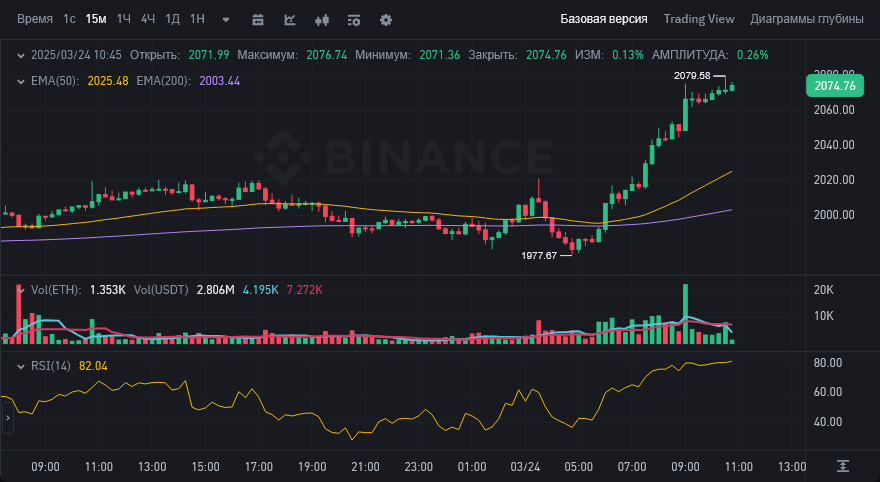Collapse the candle OHLC info row

click(21, 55)
